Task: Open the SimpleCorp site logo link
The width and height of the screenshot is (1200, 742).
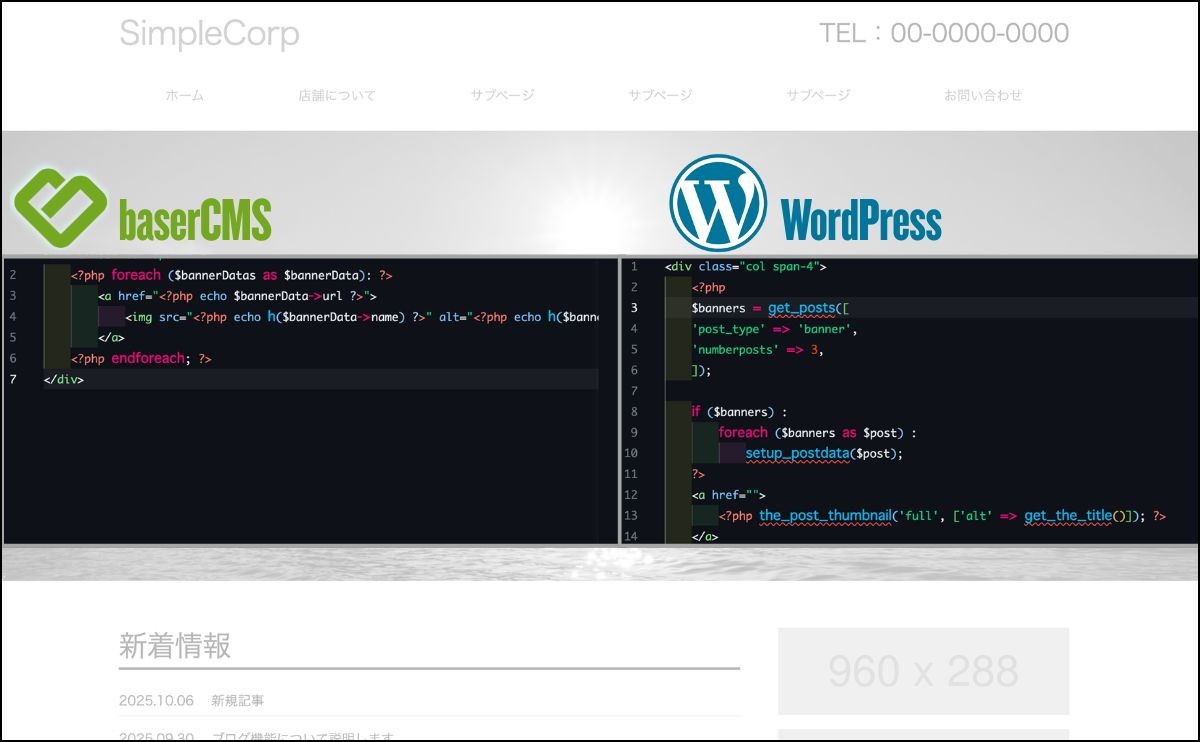Action: tap(209, 34)
